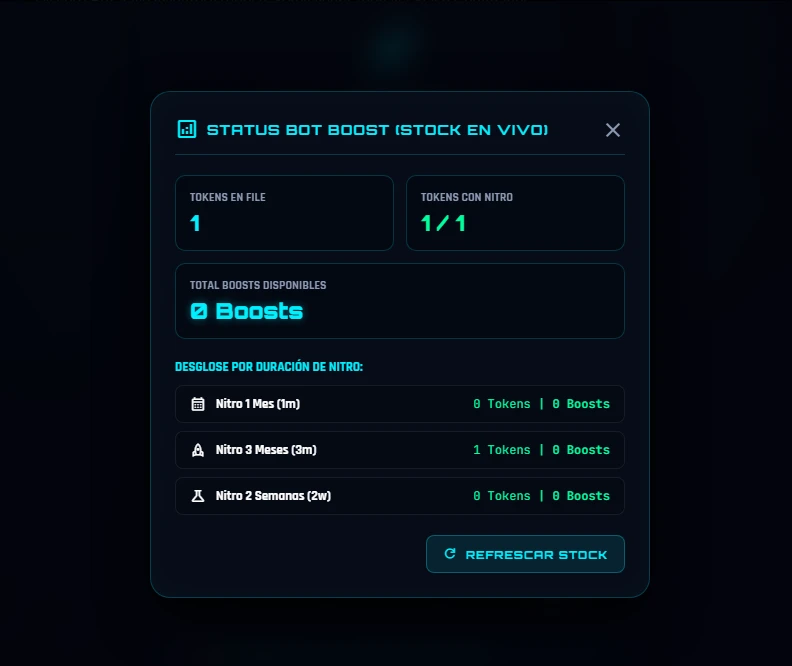Click the Total Boosts Disponibles panel
The height and width of the screenshot is (666, 792).
pyautogui.click(x=400, y=301)
